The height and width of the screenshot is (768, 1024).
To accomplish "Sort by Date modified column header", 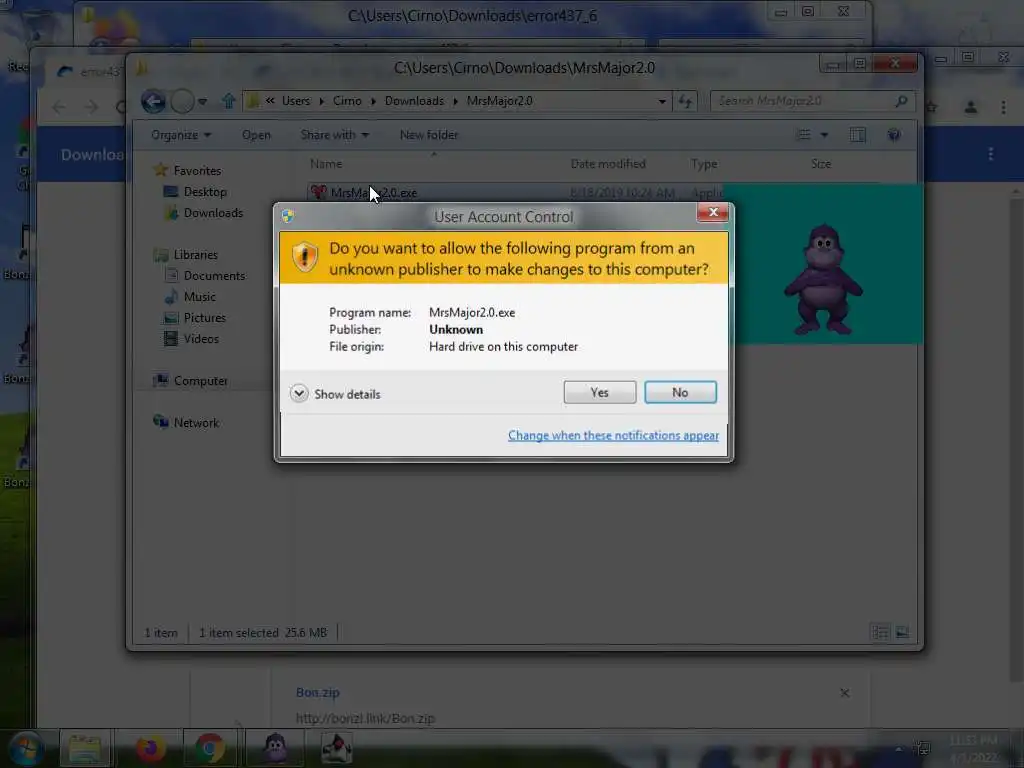I will 607,164.
